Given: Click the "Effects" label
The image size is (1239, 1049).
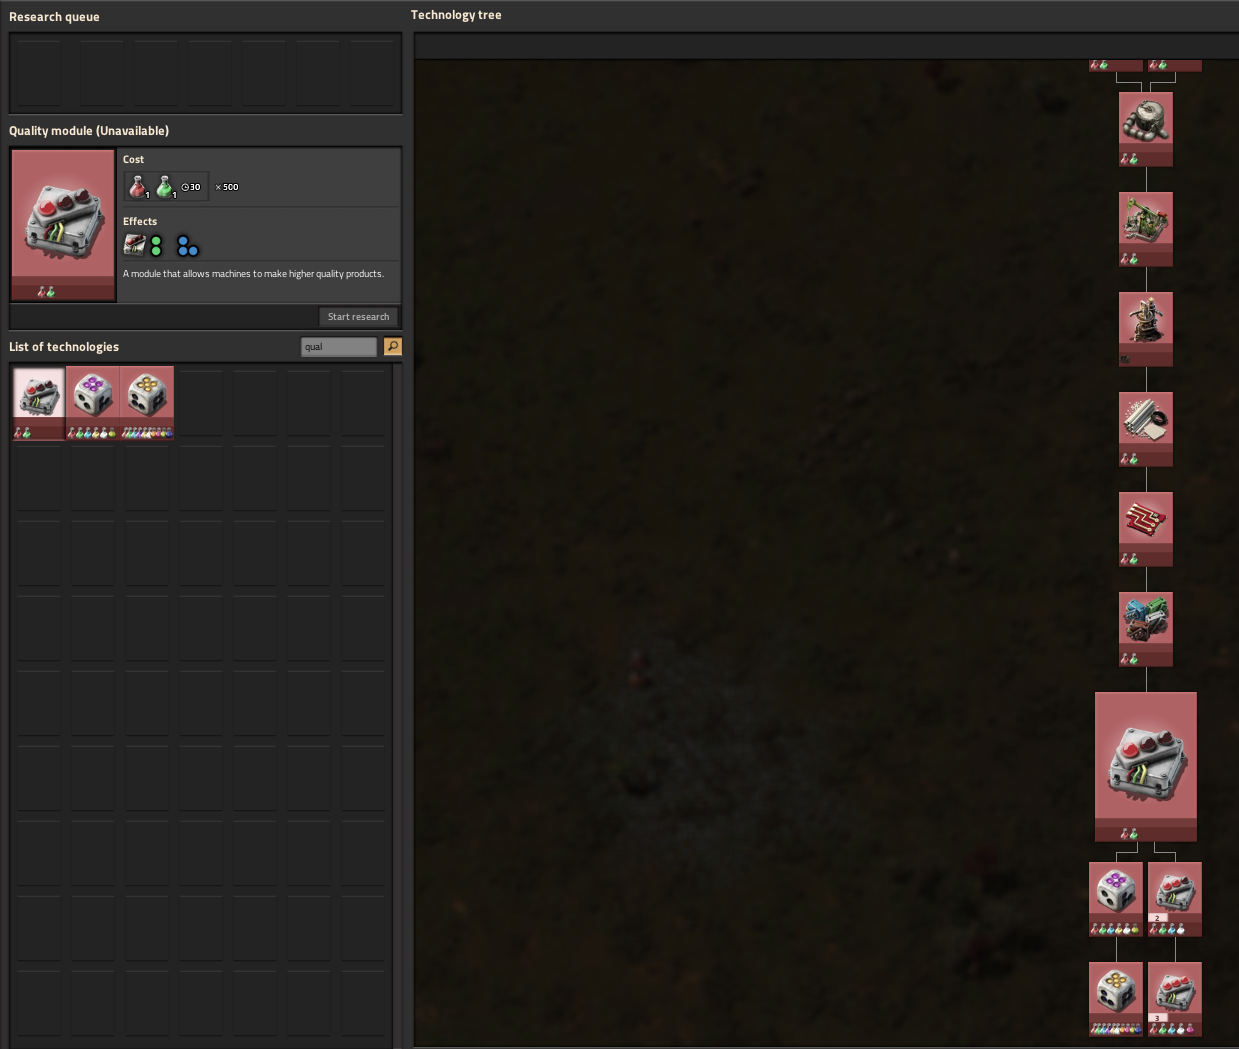Looking at the screenshot, I should tap(140, 222).
